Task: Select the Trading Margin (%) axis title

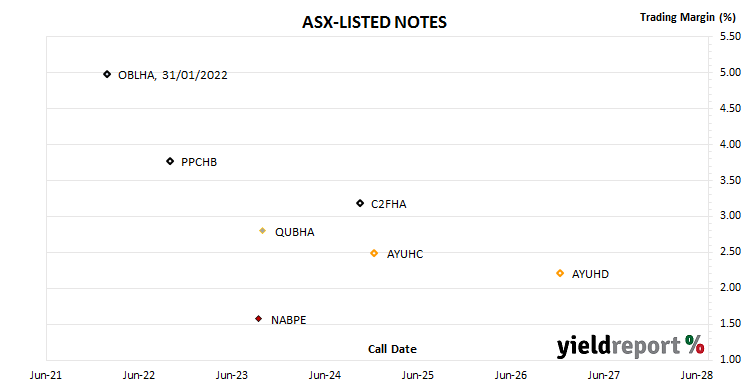Action: 688,17
